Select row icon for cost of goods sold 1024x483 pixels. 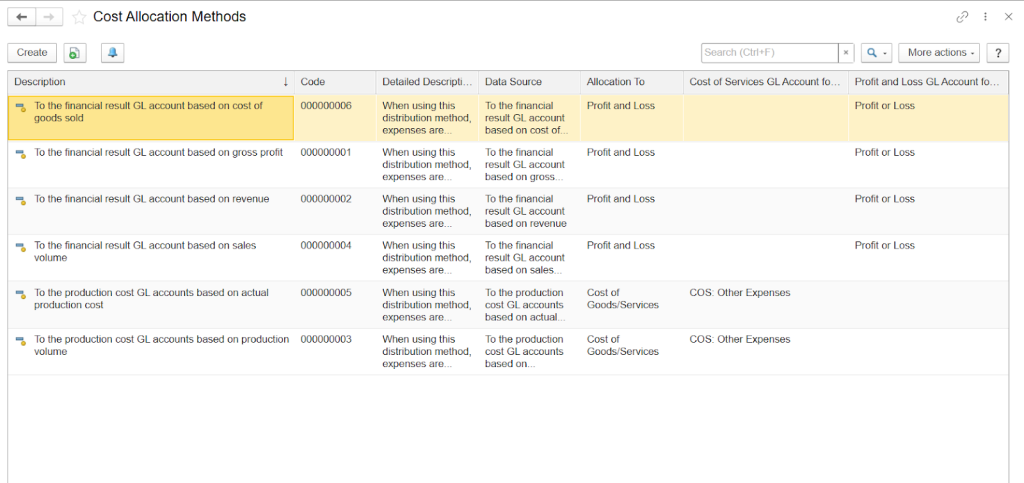click(x=21, y=106)
